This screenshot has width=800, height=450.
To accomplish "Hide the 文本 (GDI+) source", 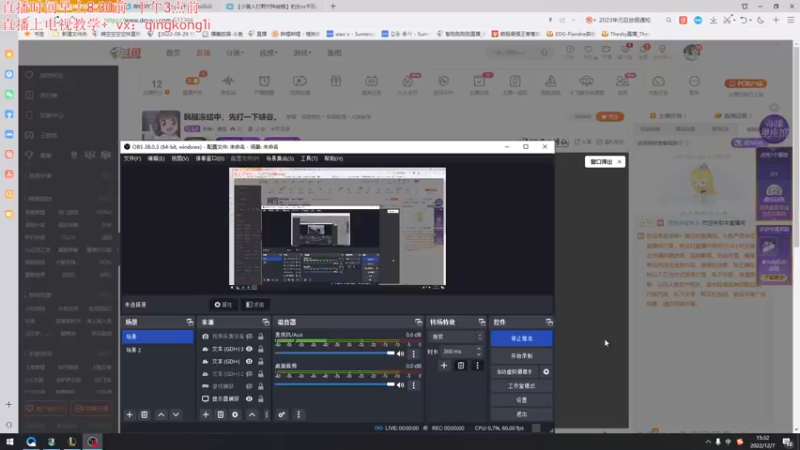I will [x=249, y=361].
